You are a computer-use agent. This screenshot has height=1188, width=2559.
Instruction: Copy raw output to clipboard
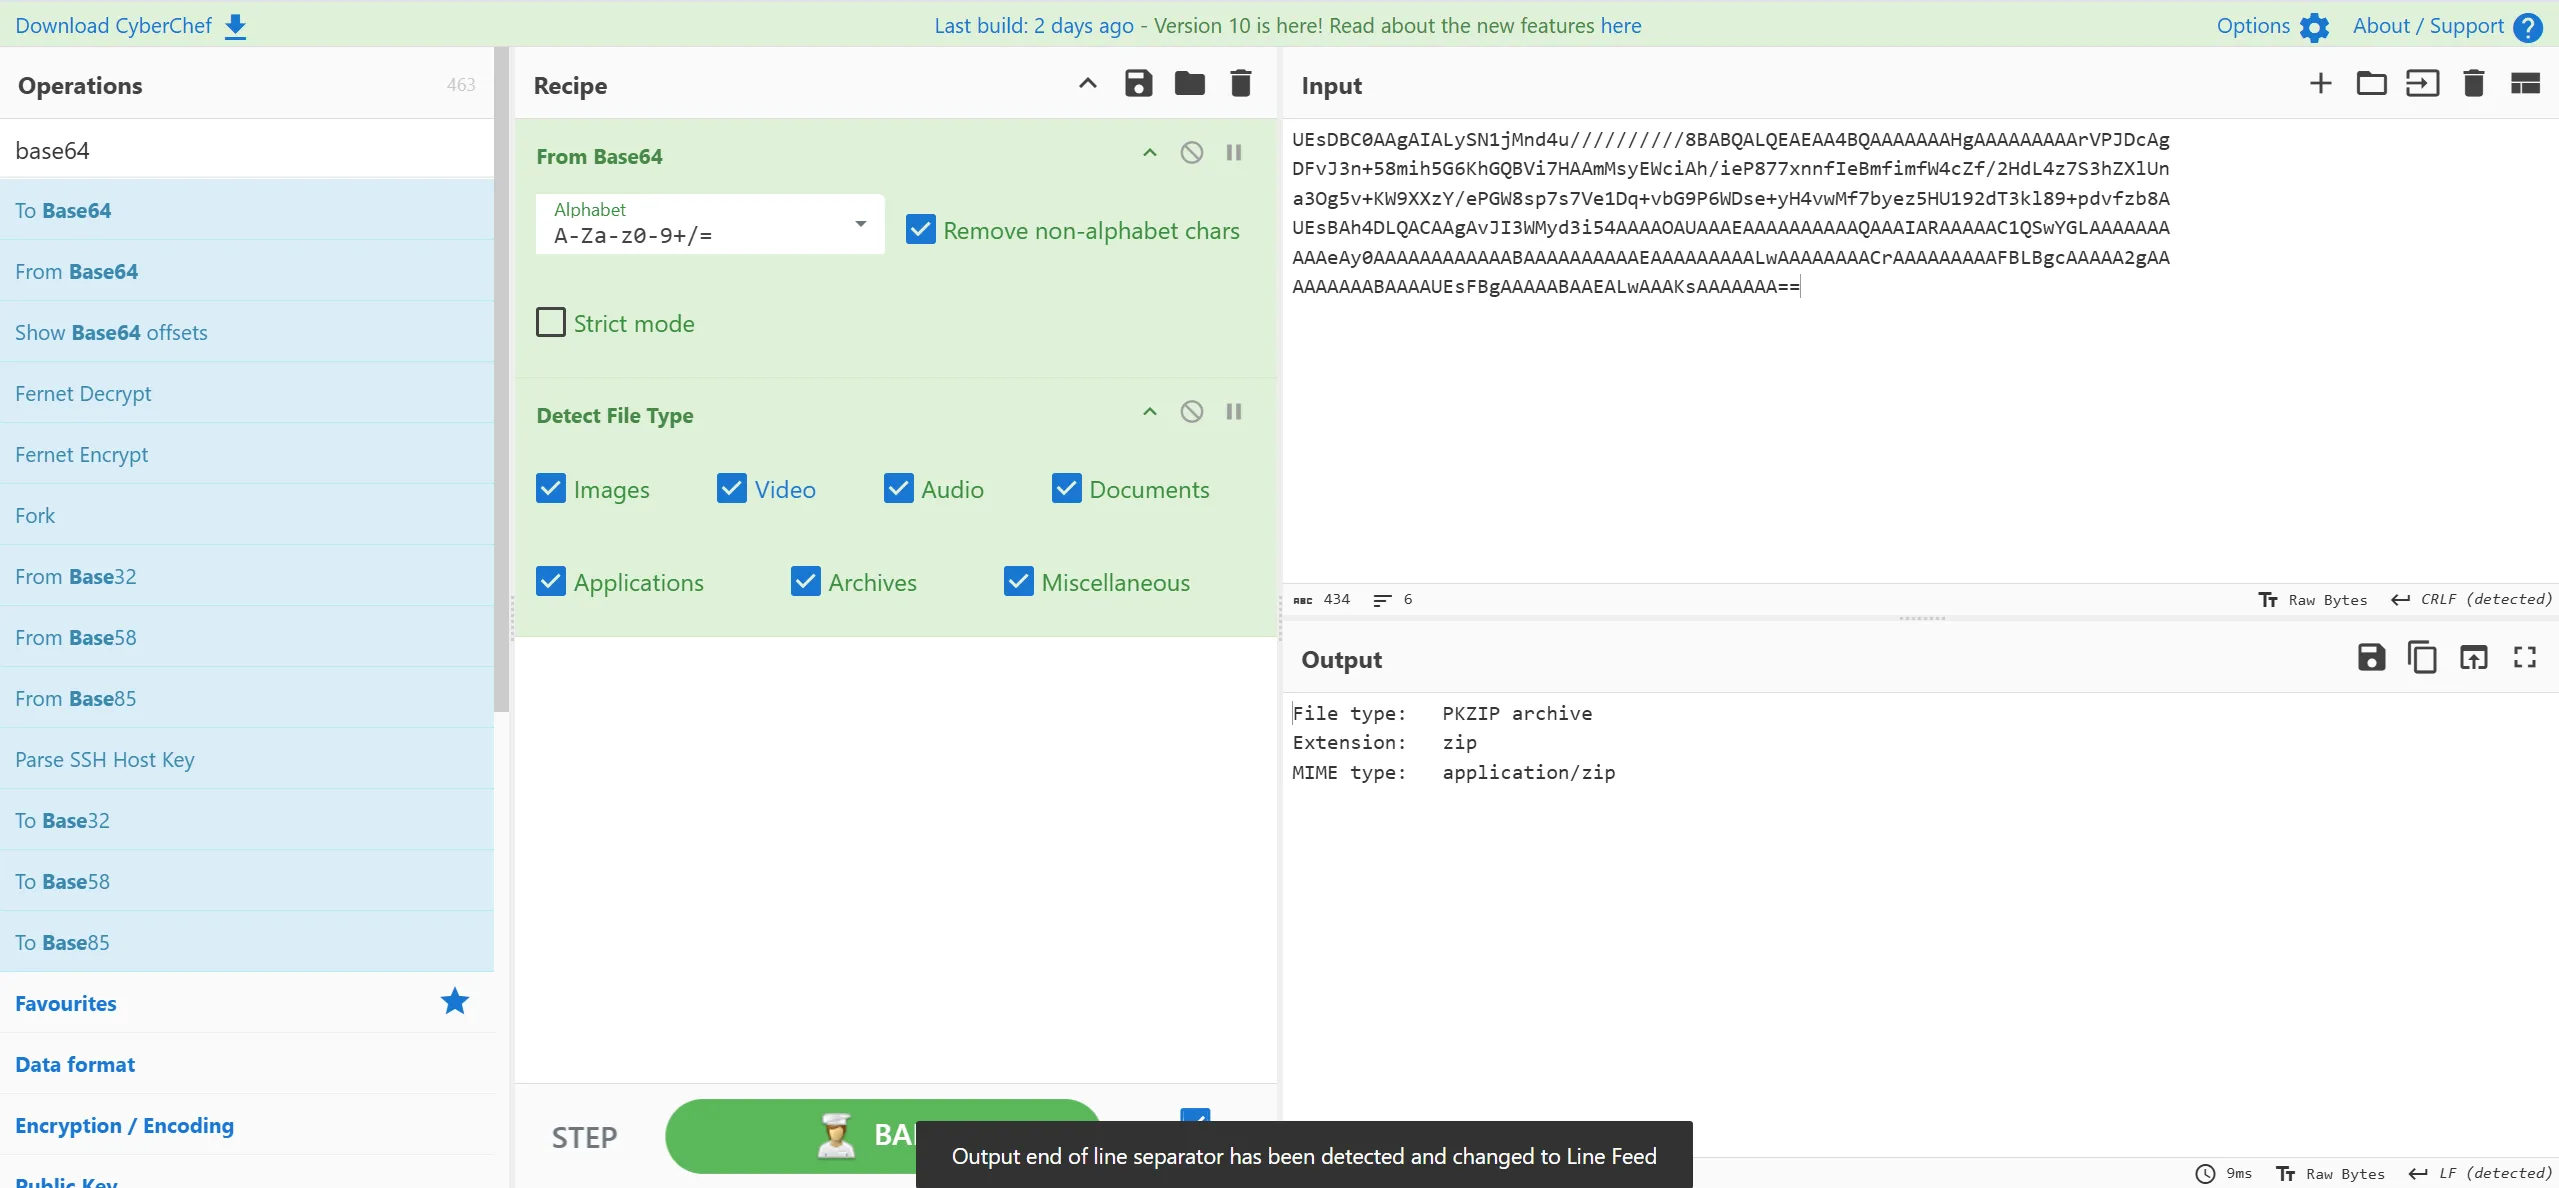[2422, 658]
